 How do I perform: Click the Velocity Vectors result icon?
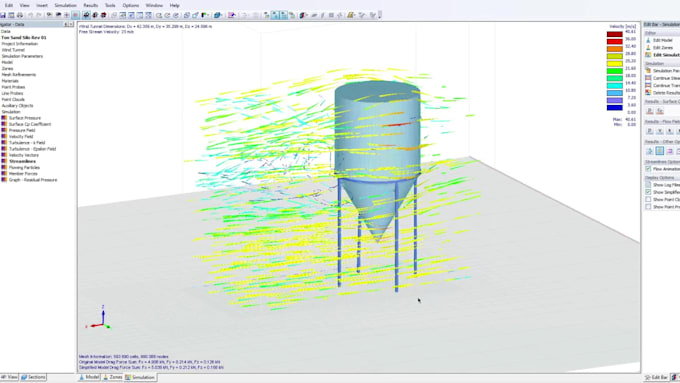(x=4, y=155)
